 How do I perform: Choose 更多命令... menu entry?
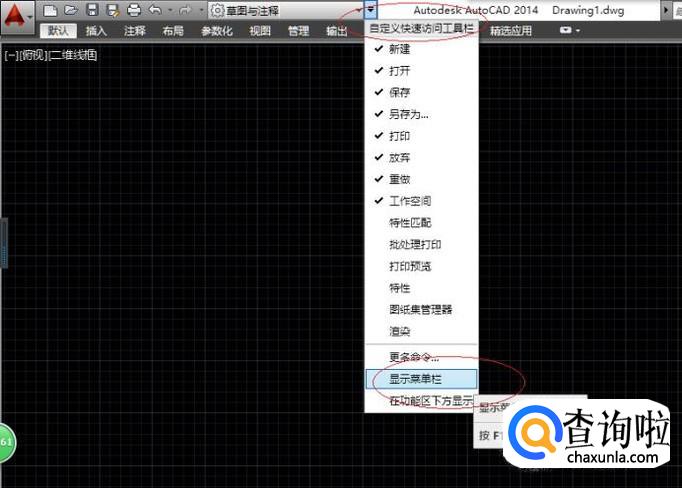(421, 358)
